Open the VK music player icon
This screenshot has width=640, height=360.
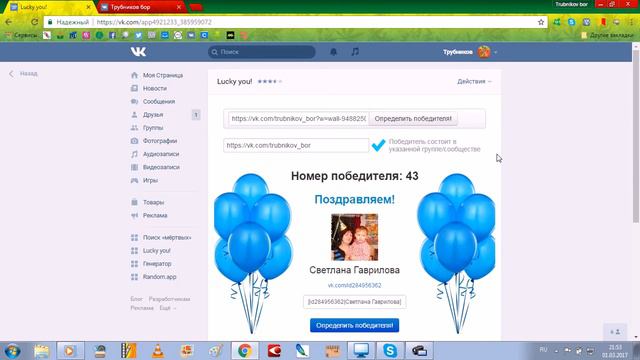click(x=355, y=52)
